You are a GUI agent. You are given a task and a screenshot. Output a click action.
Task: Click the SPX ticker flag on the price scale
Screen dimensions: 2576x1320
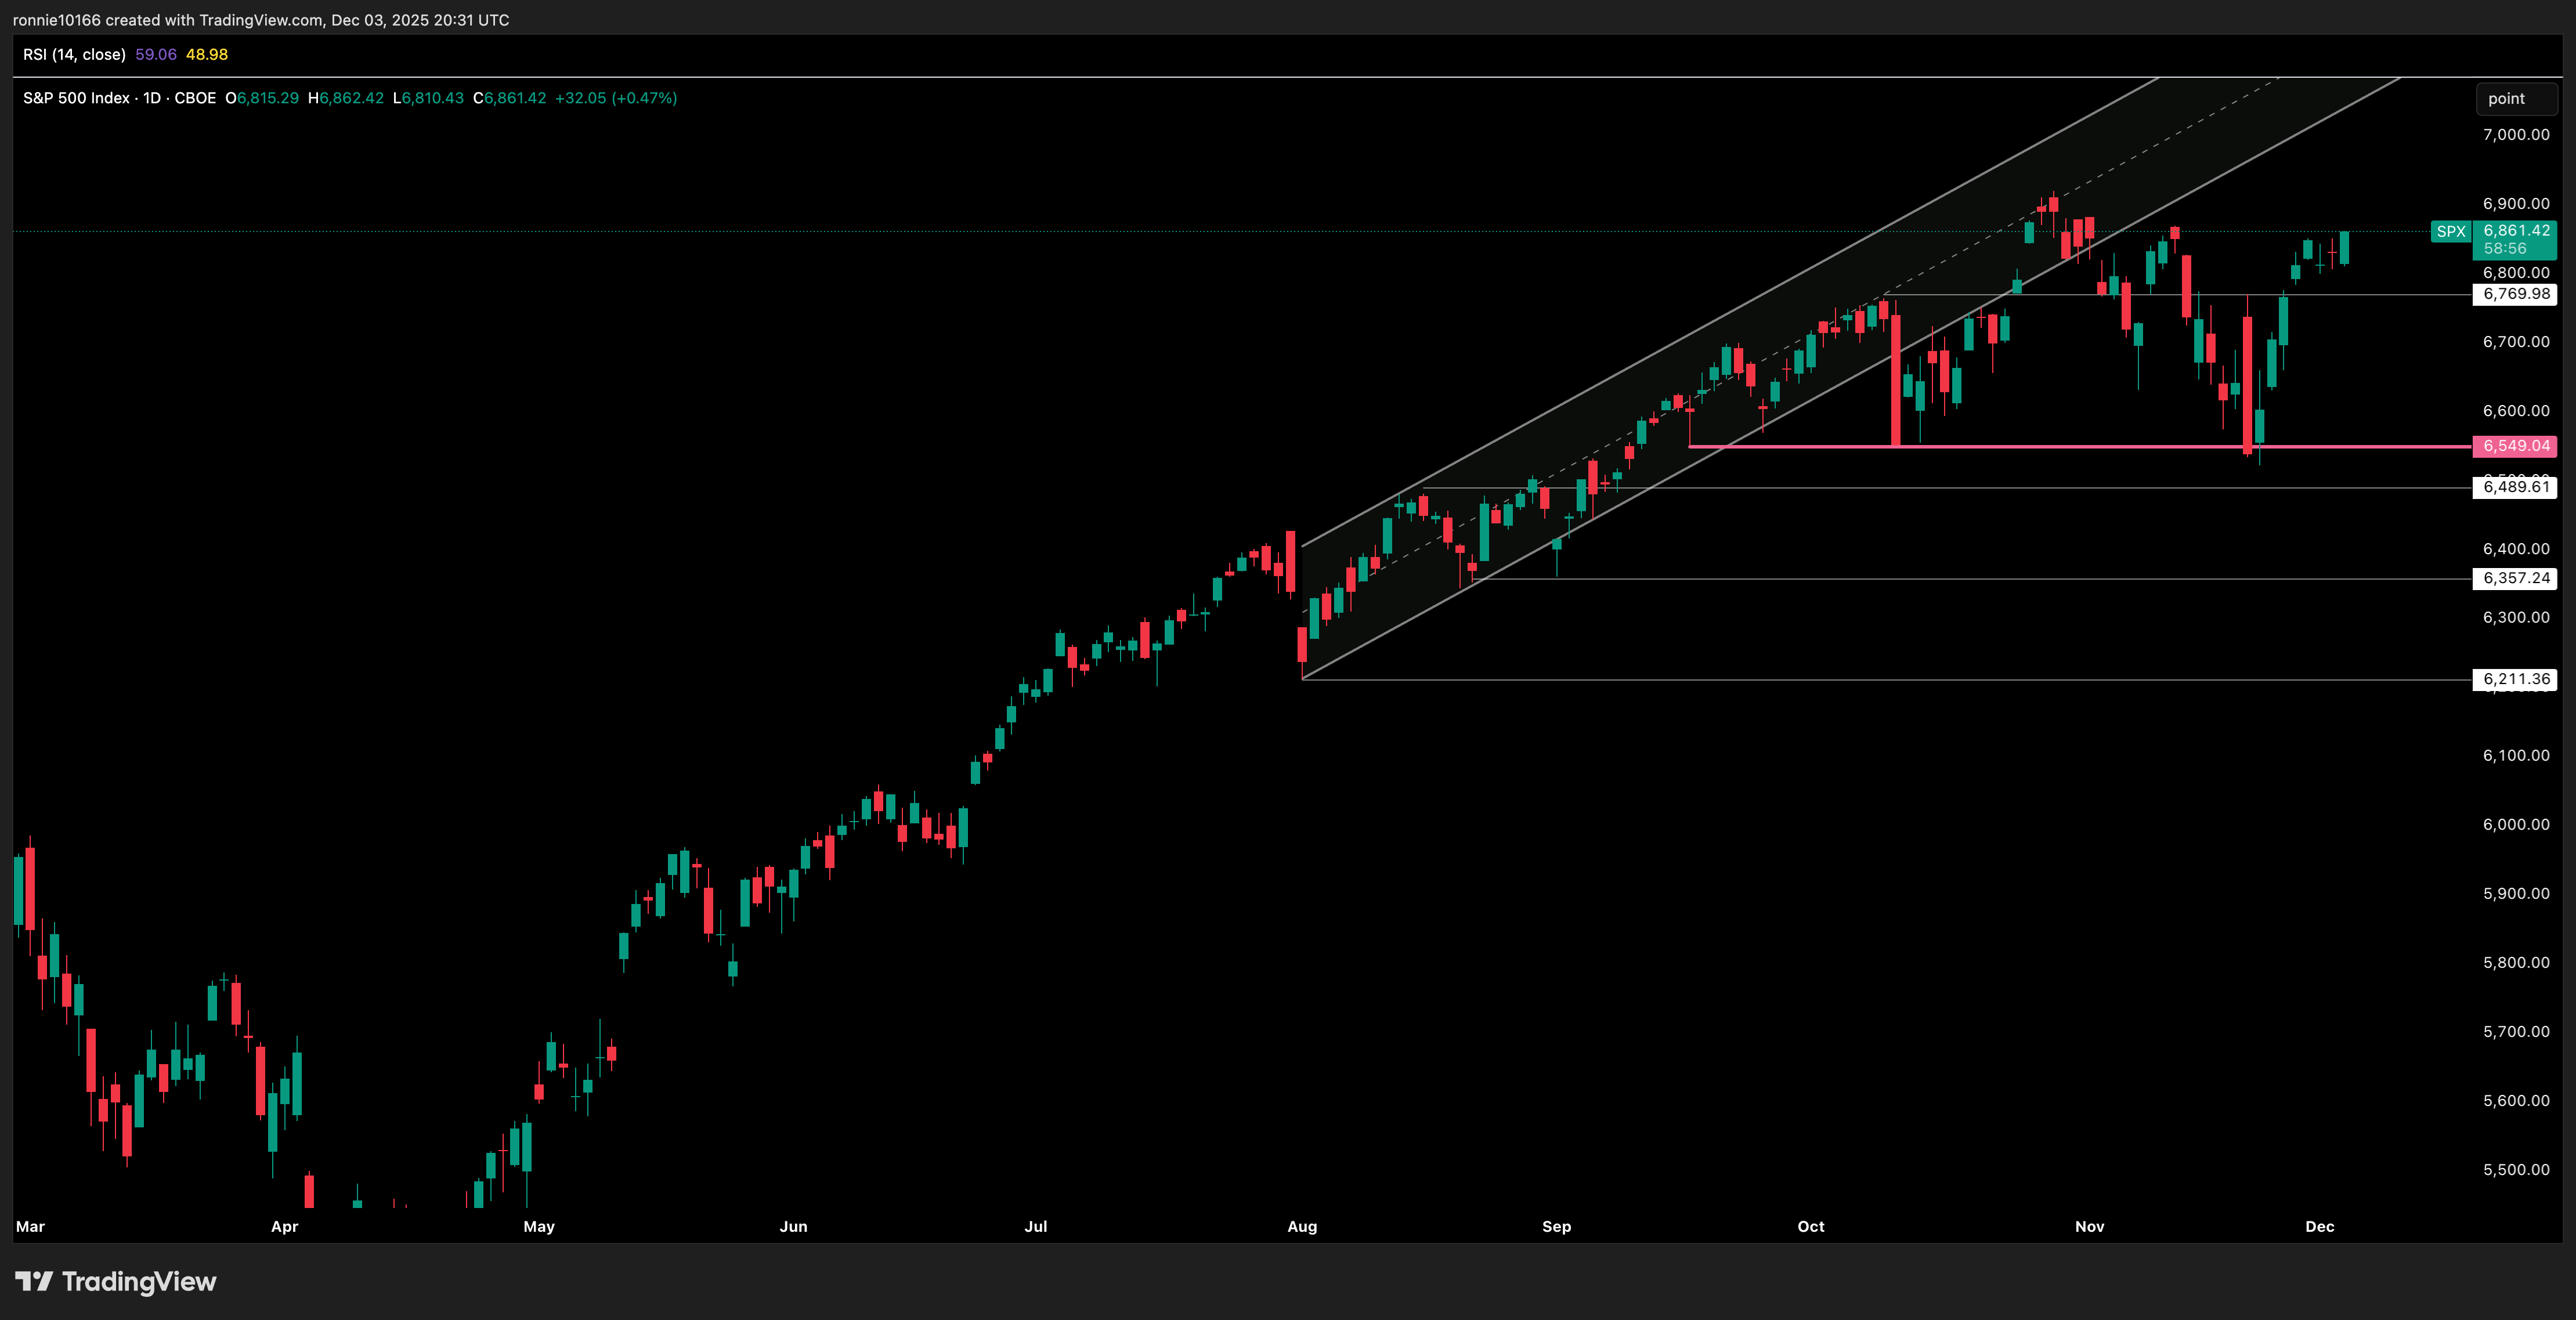click(2452, 231)
